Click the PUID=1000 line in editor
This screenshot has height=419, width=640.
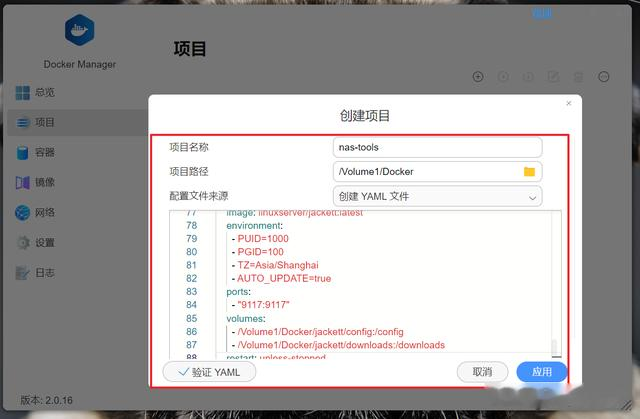pos(263,239)
